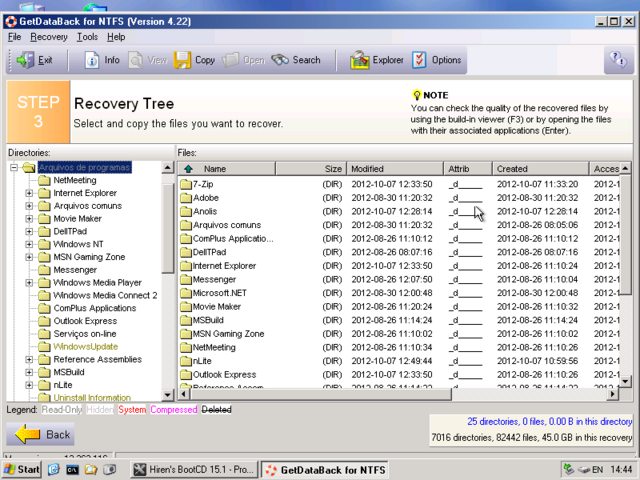Click EN language indicator in tray

[598, 469]
